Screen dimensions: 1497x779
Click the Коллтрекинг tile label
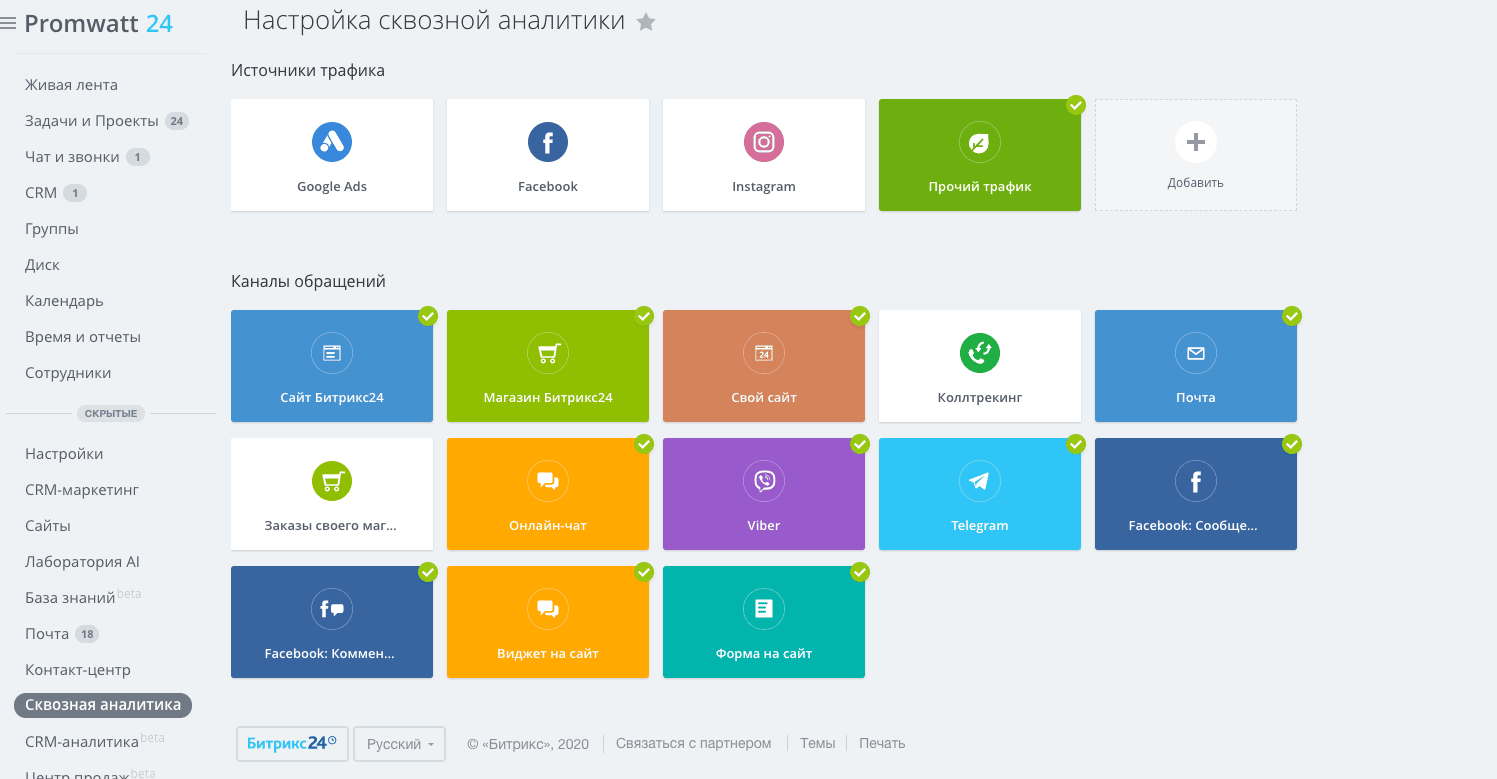click(x=980, y=398)
